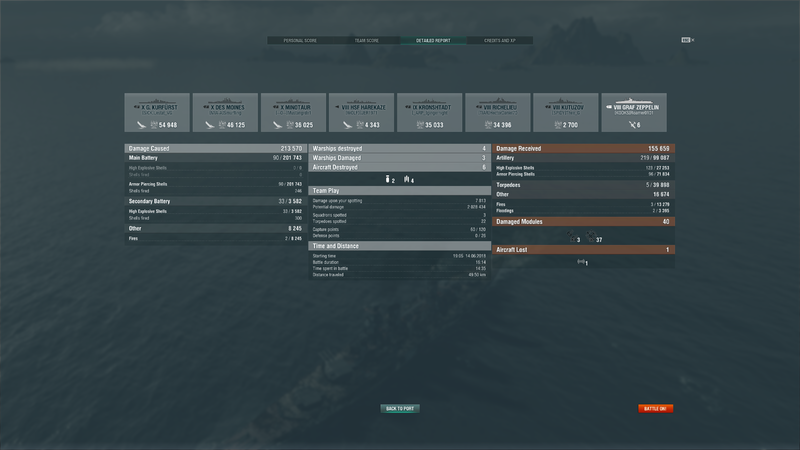Select the X Minotaur ship card
The width and height of the screenshot is (800, 450).
(x=293, y=112)
